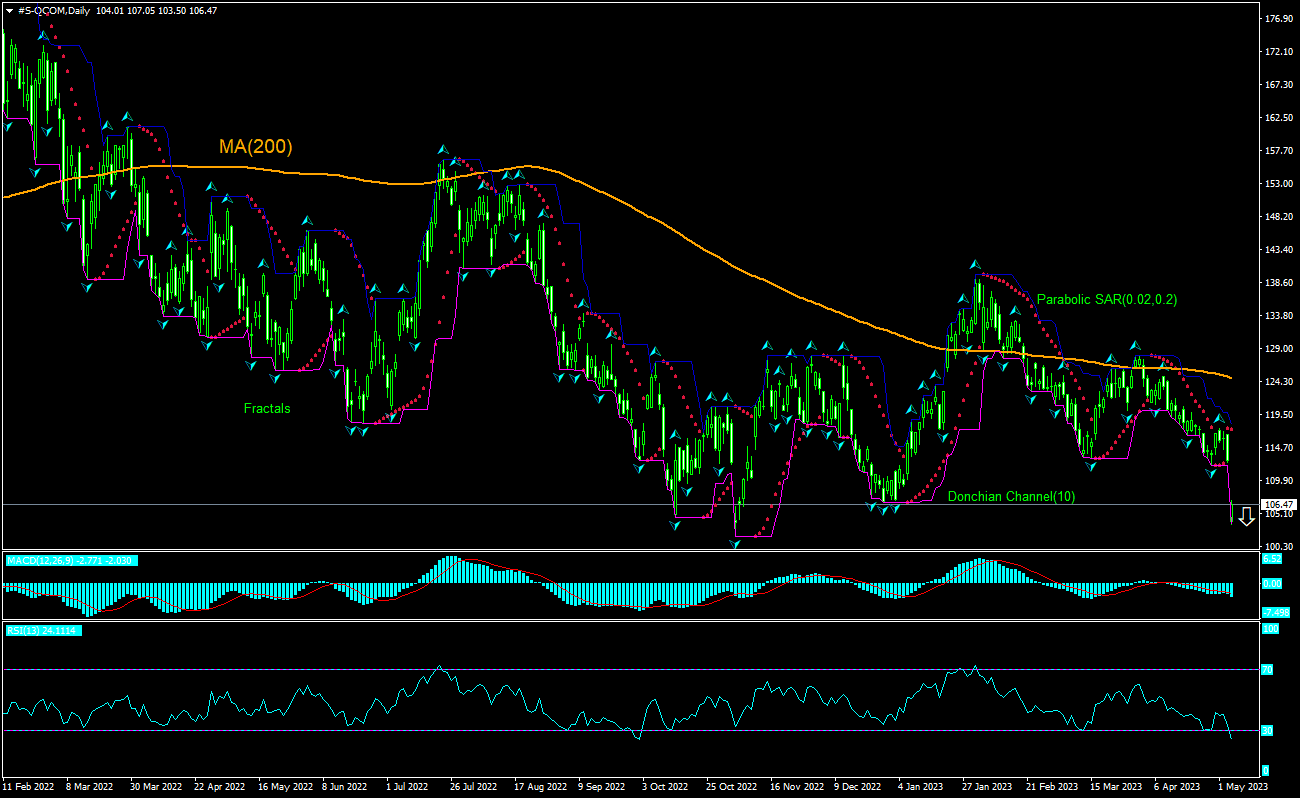This screenshot has height=798, width=1300.
Task: Click the MACD(12,26,9) indicator label
Action: click(x=70, y=561)
